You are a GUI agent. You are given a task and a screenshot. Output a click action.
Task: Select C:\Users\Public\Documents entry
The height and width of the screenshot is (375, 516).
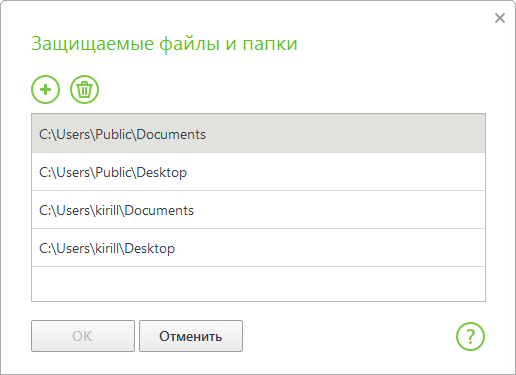pyautogui.click(x=258, y=134)
